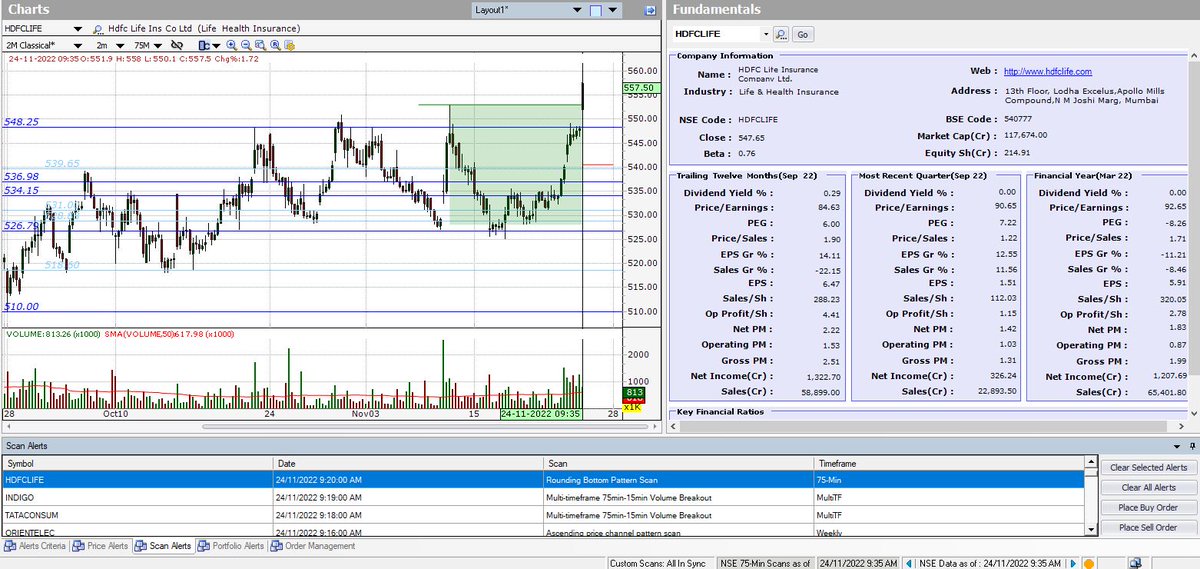The width and height of the screenshot is (1200, 569).
Task: Click the Go button in Fundamentals
Action: pyautogui.click(x=802, y=34)
